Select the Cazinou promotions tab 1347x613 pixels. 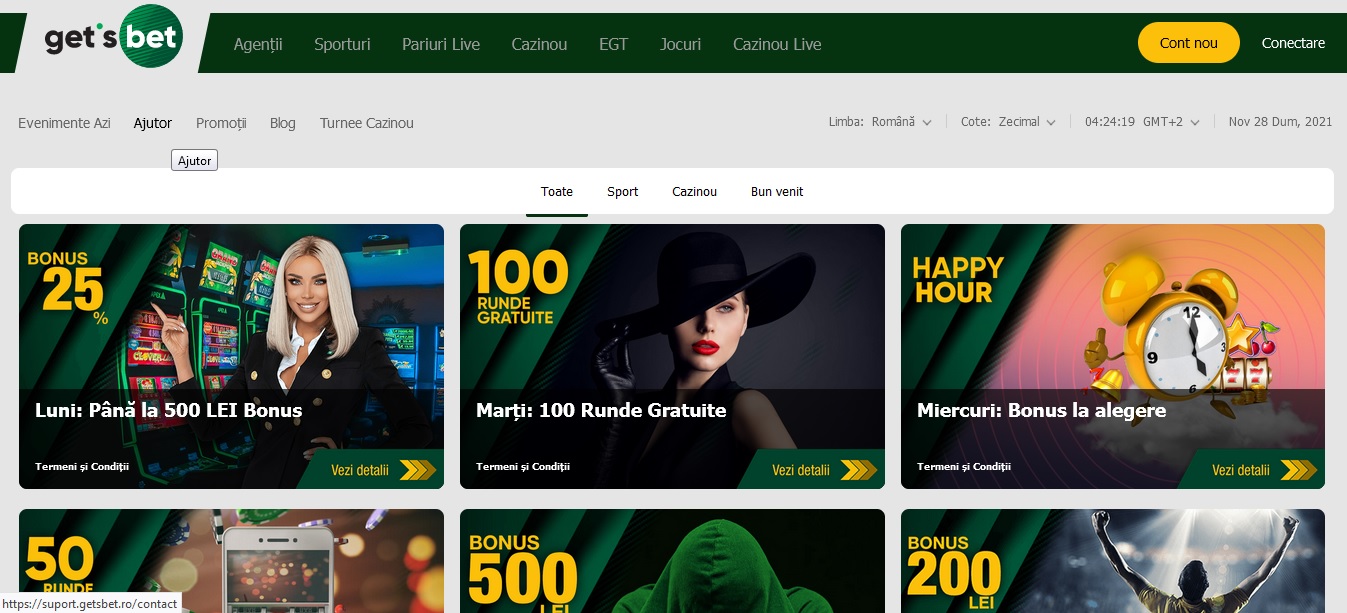pyautogui.click(x=694, y=192)
